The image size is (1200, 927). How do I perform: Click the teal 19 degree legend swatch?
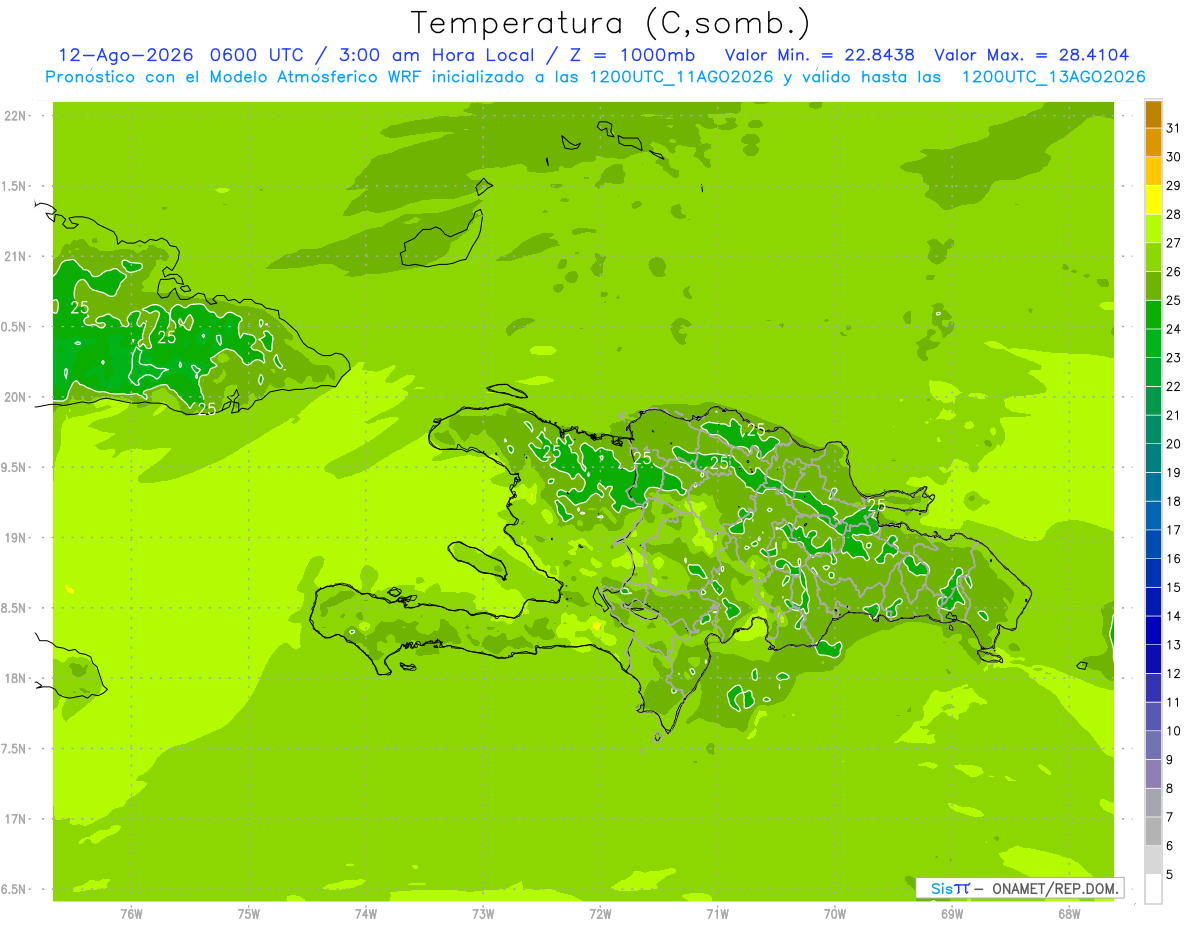click(1153, 459)
